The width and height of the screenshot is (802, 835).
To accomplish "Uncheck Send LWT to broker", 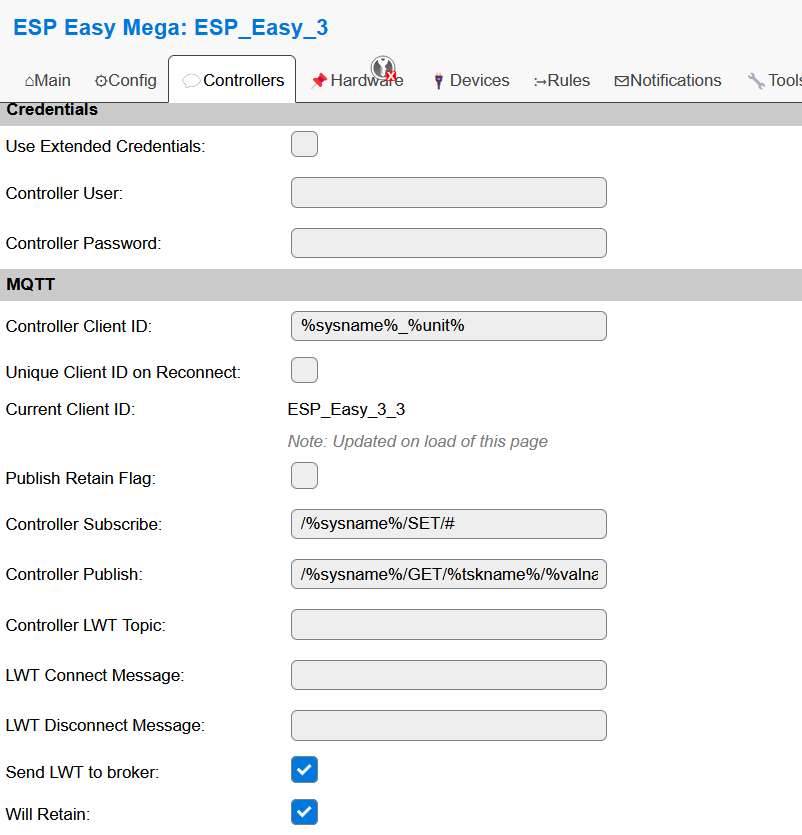I will click(304, 769).
